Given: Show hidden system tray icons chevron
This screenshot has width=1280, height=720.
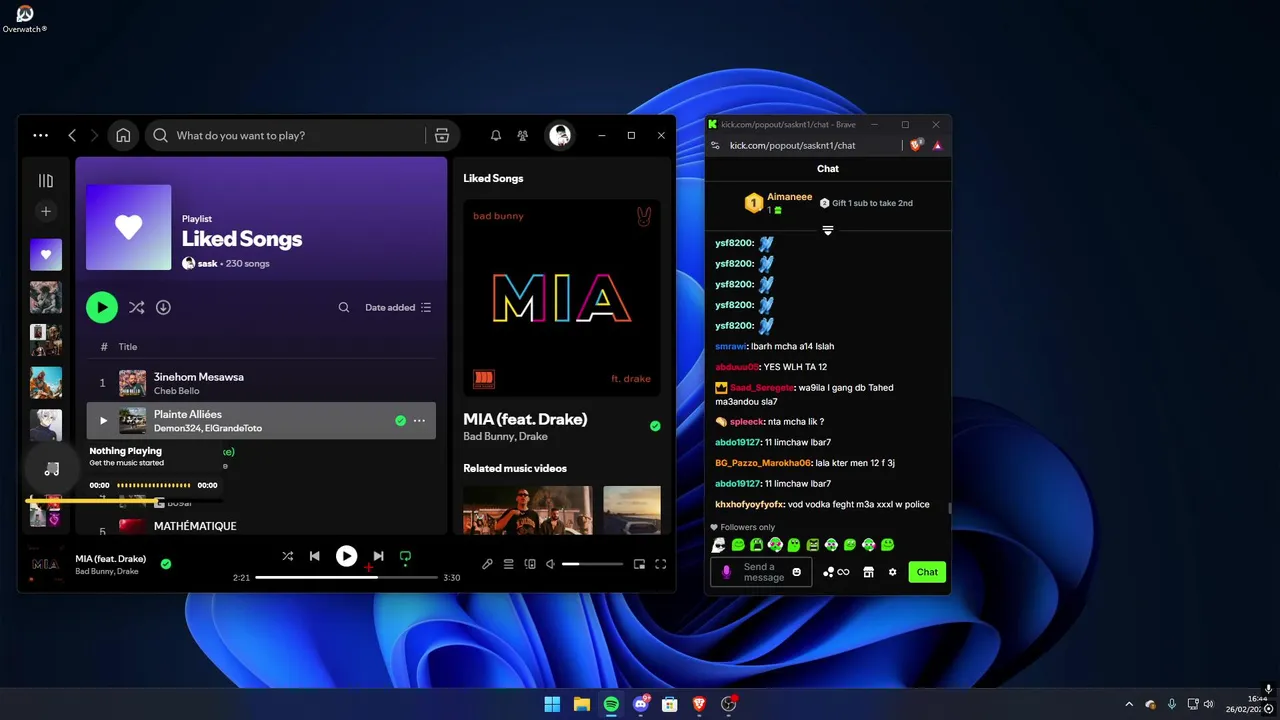Looking at the screenshot, I should tap(1129, 704).
